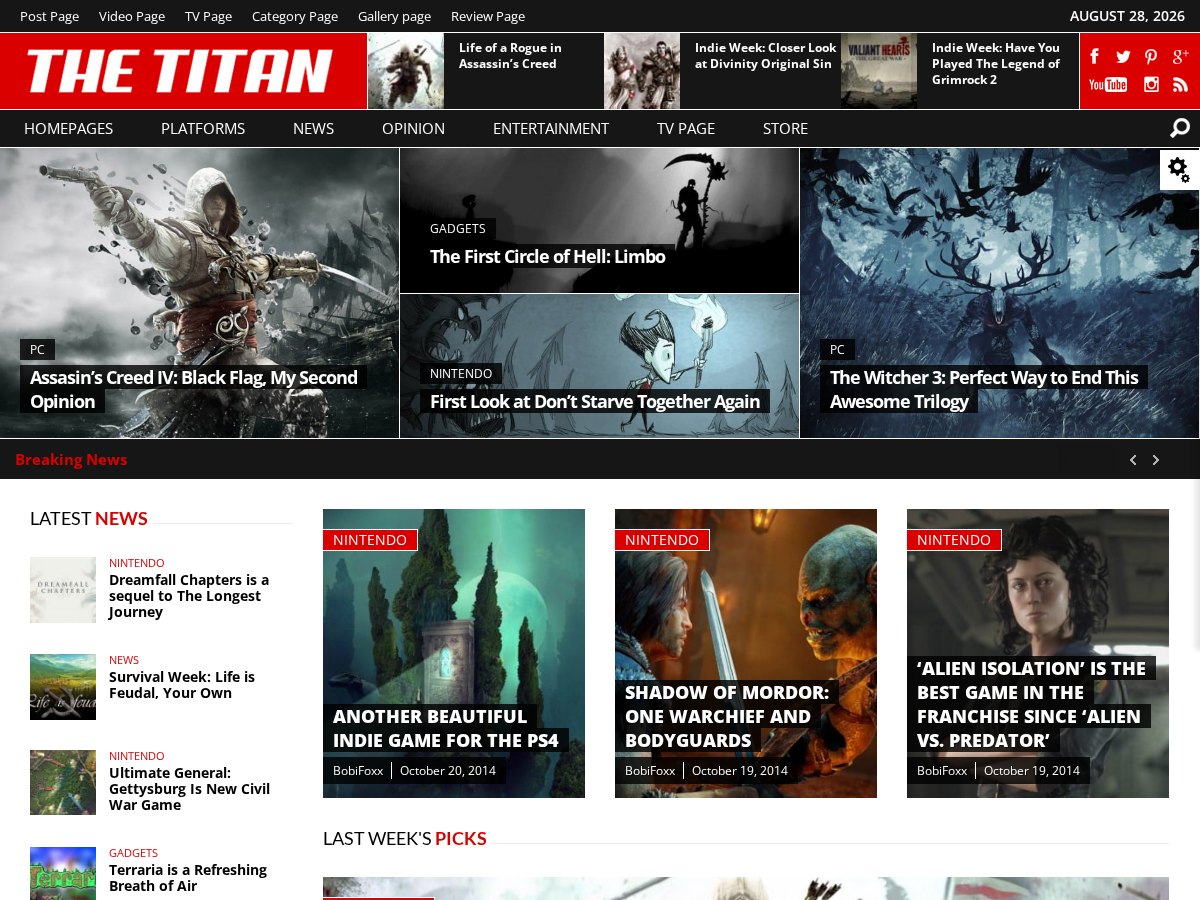The width and height of the screenshot is (1200, 900).
Task: Click Valiant Hearts header thumbnail
Action: tap(879, 71)
